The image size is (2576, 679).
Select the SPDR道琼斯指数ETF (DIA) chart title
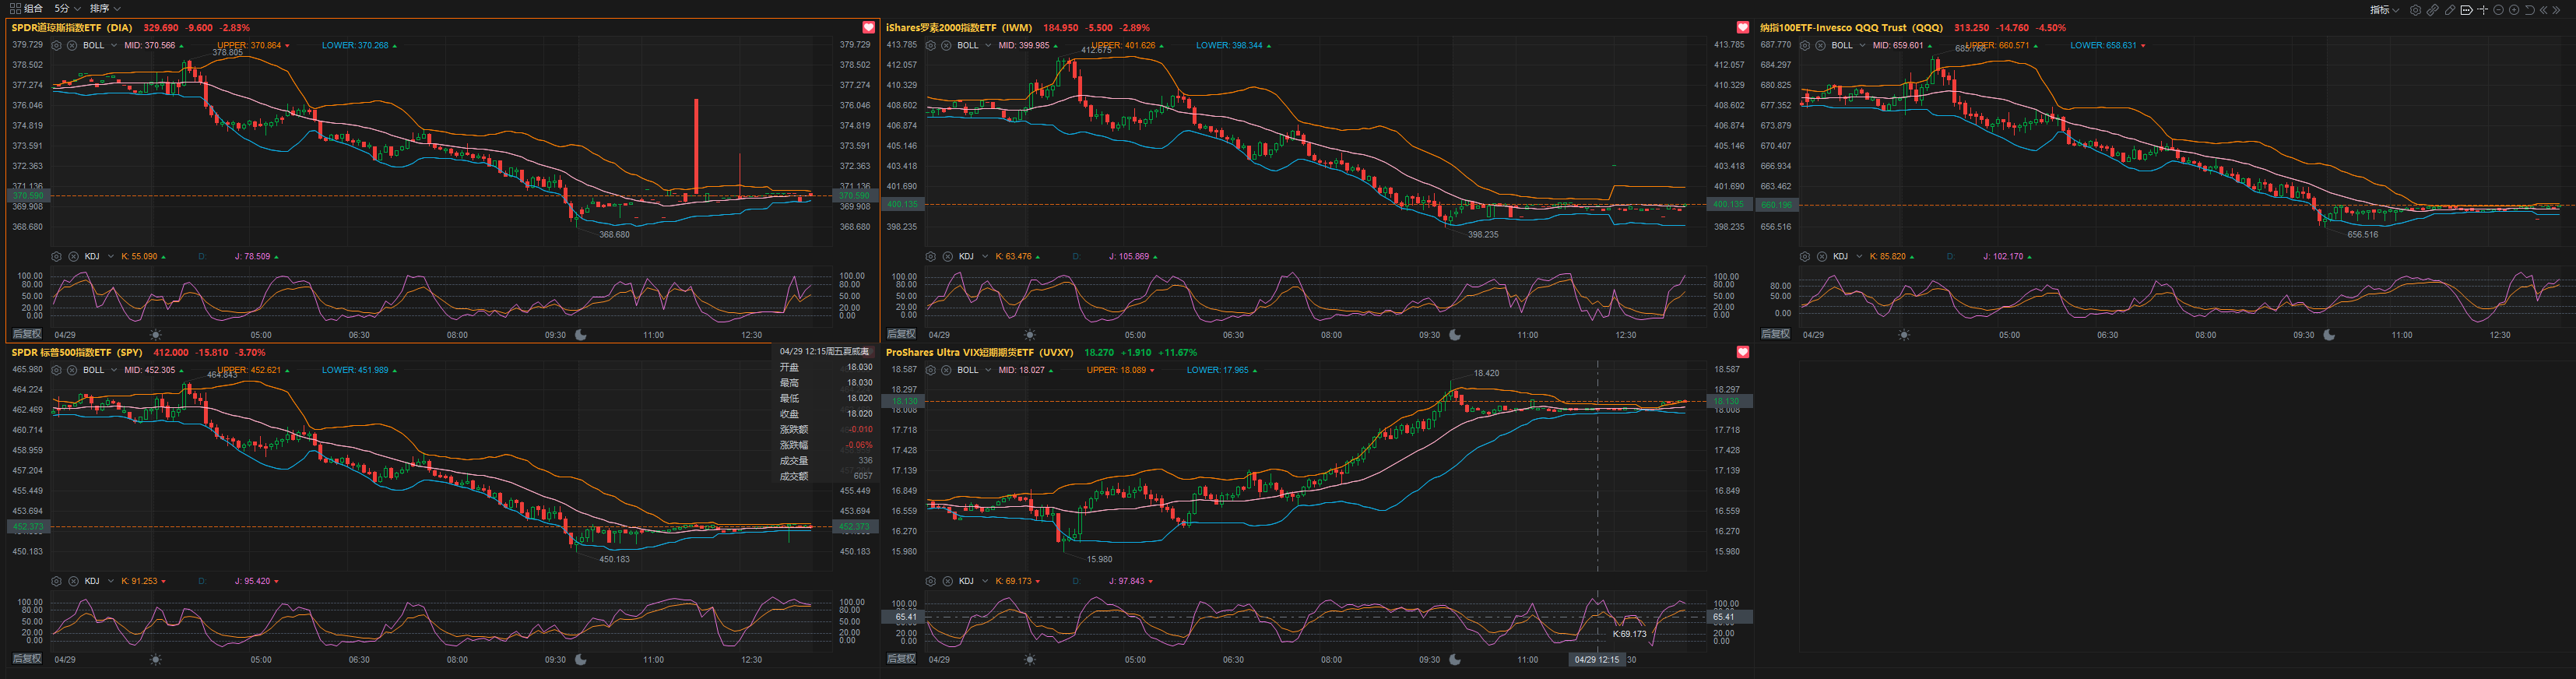point(72,28)
